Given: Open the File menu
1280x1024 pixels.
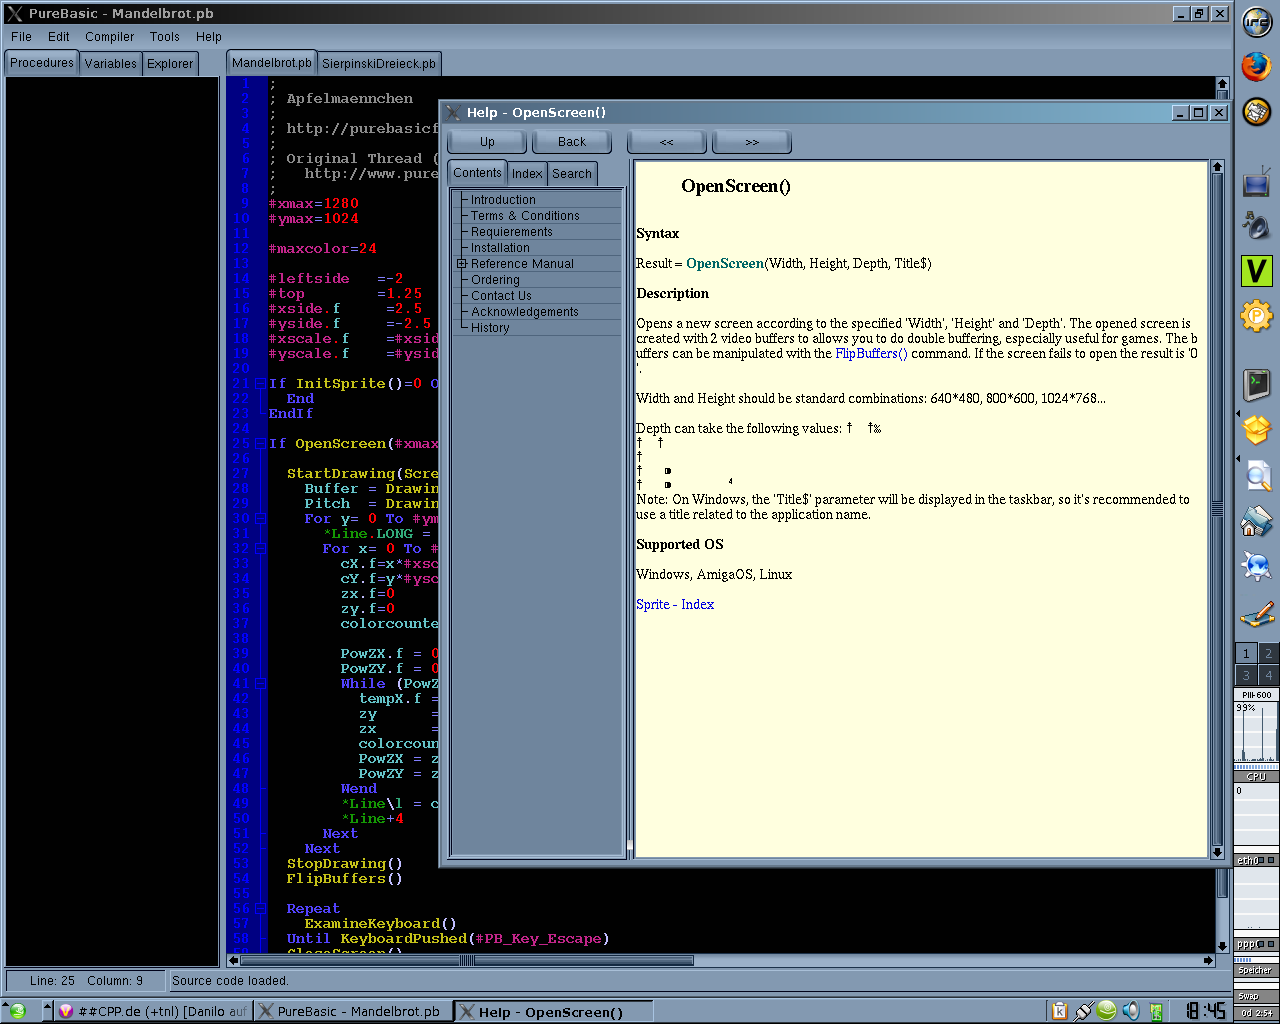Looking at the screenshot, I should tap(21, 37).
